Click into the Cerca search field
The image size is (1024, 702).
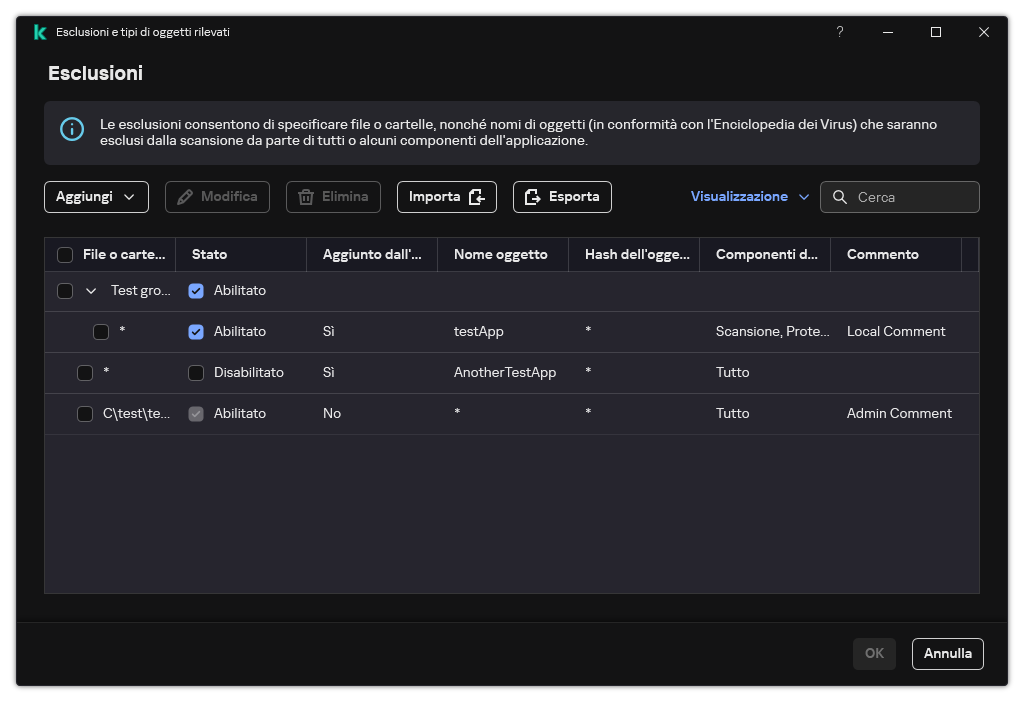[912, 197]
